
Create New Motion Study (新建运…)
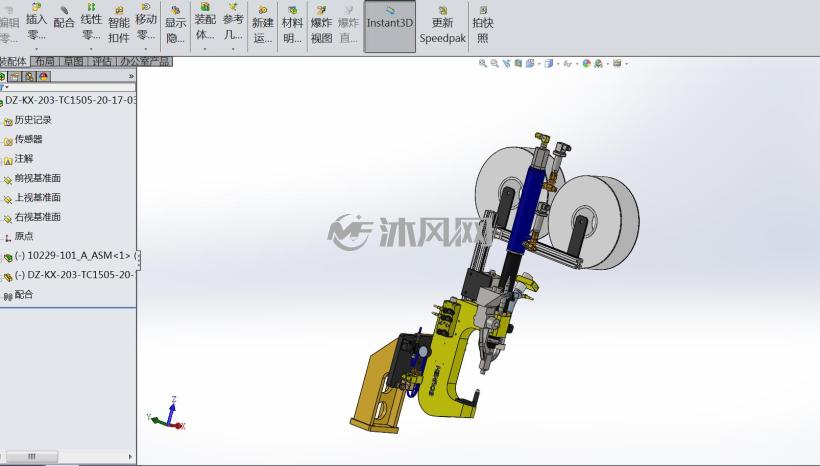[x=263, y=25]
